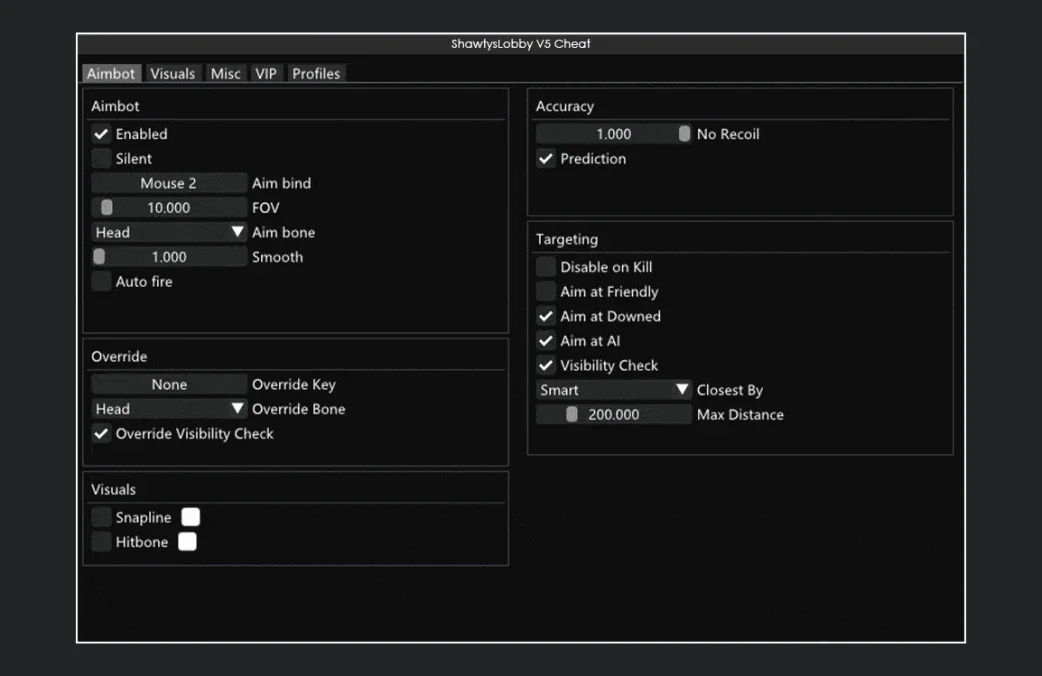This screenshot has width=1042, height=676.
Task: Tick the Silent checkbox
Action: pos(101,158)
